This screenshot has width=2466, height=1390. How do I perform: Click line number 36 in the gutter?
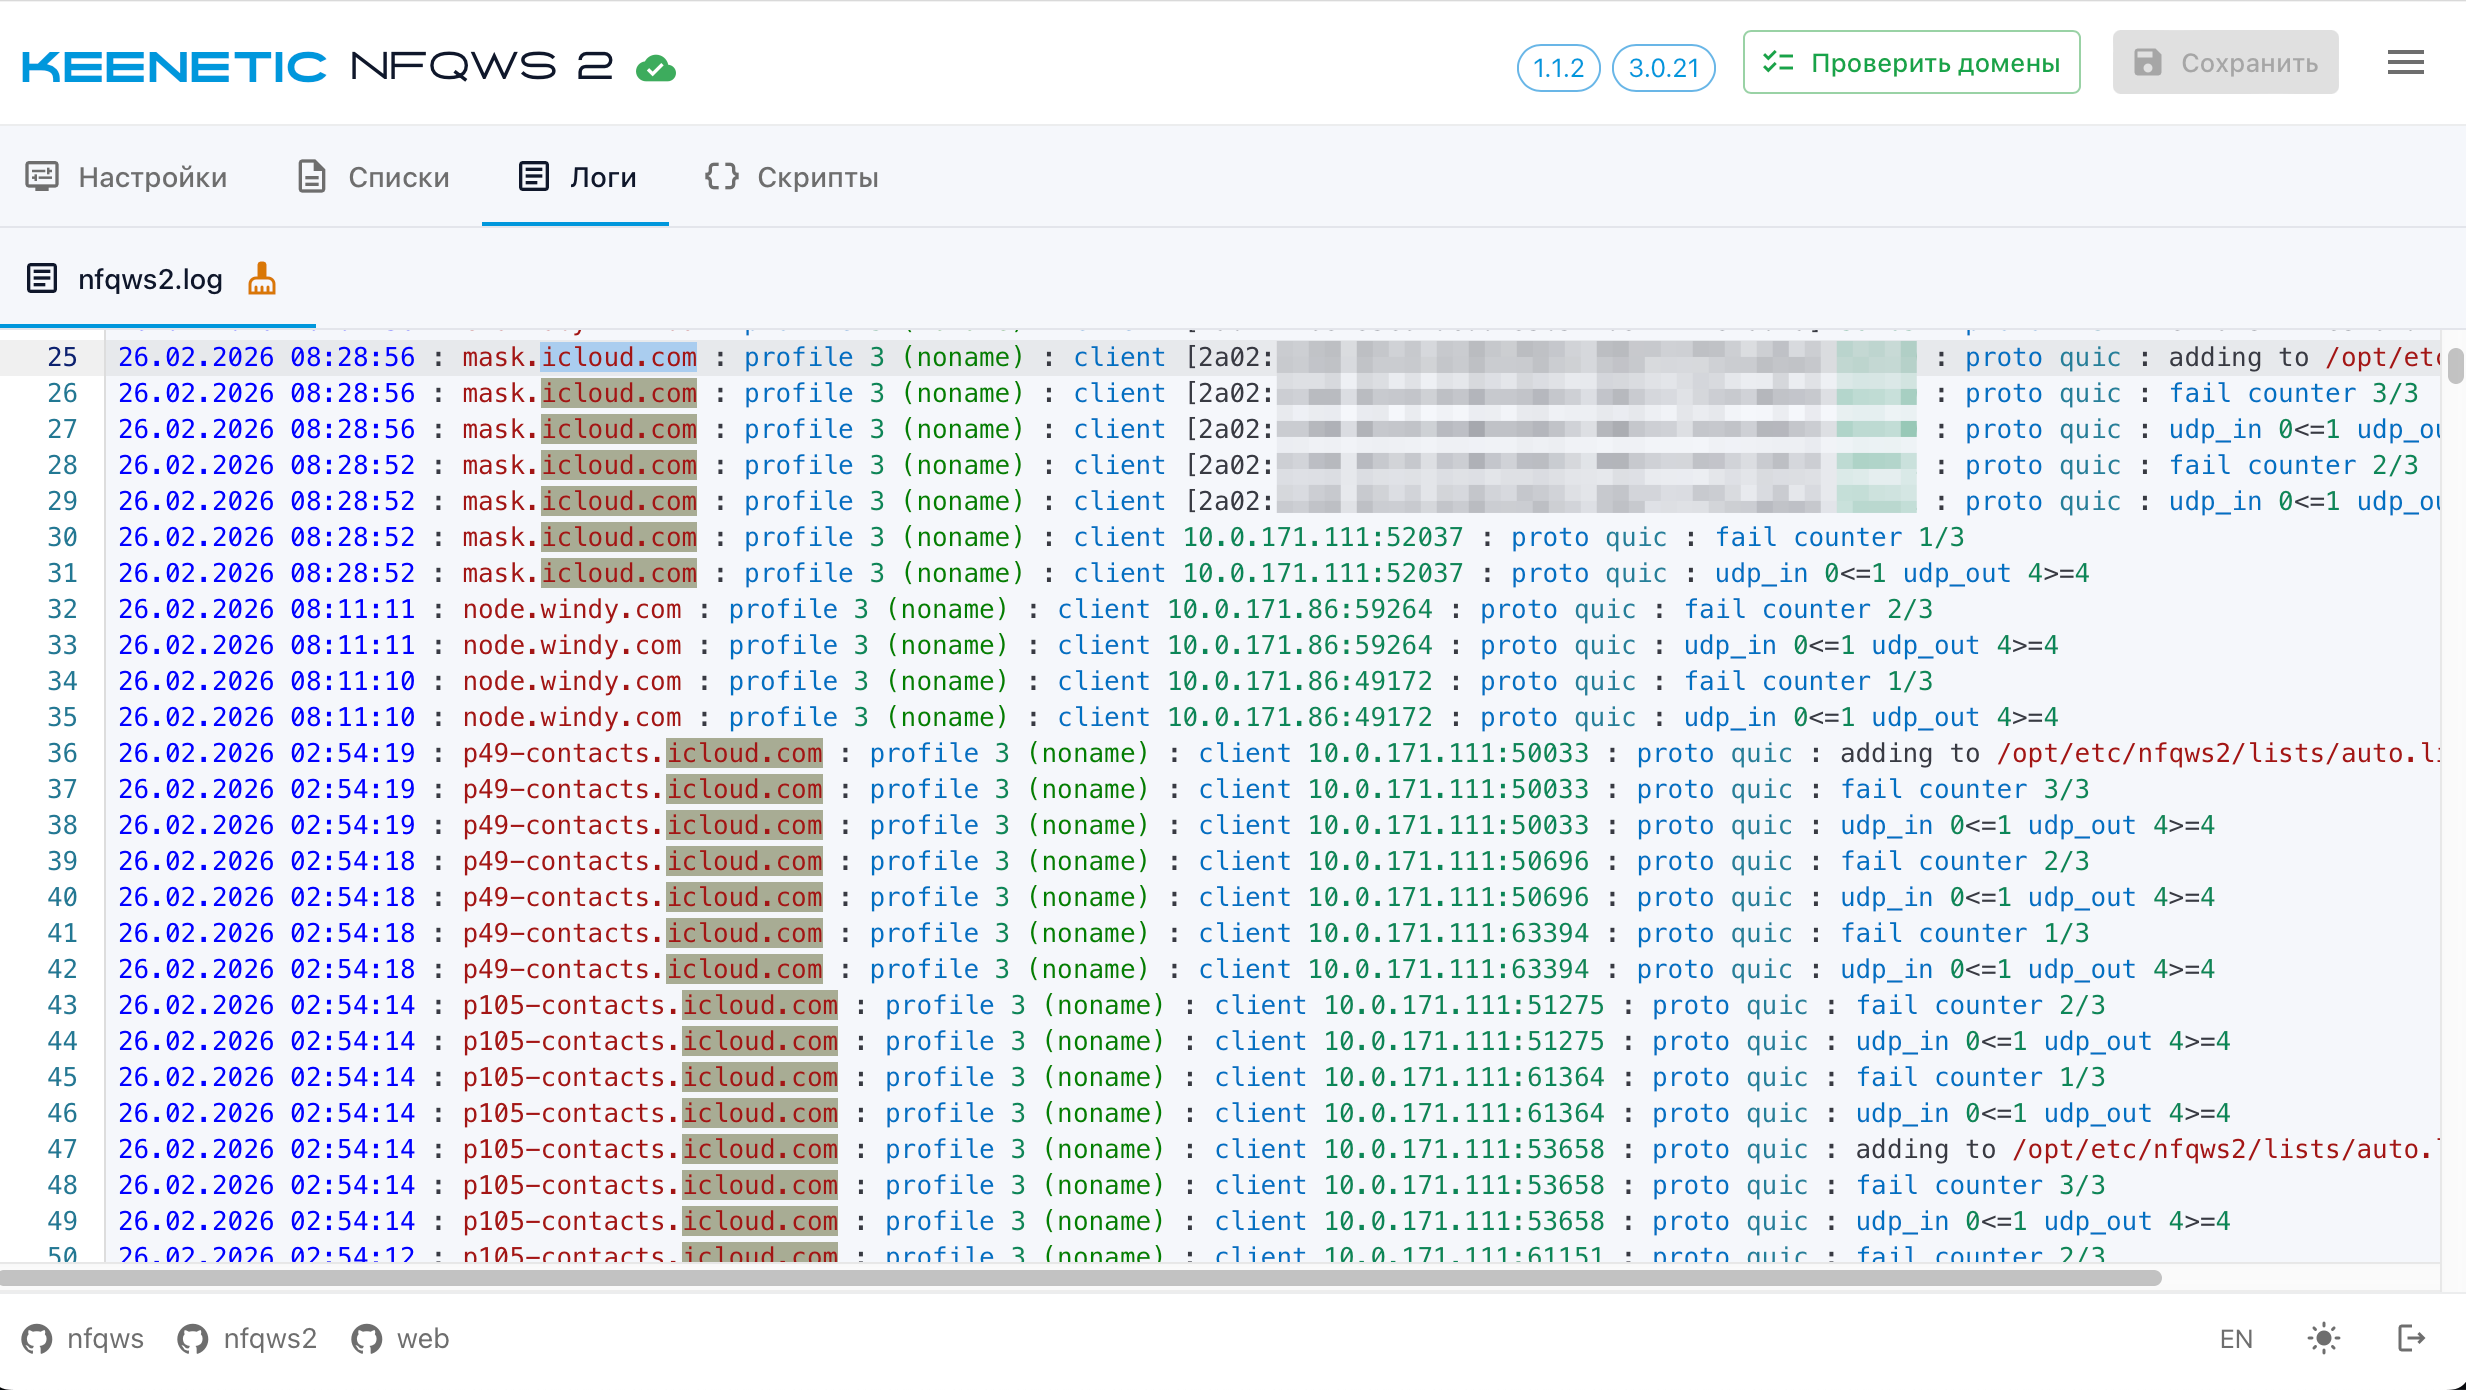[62, 753]
